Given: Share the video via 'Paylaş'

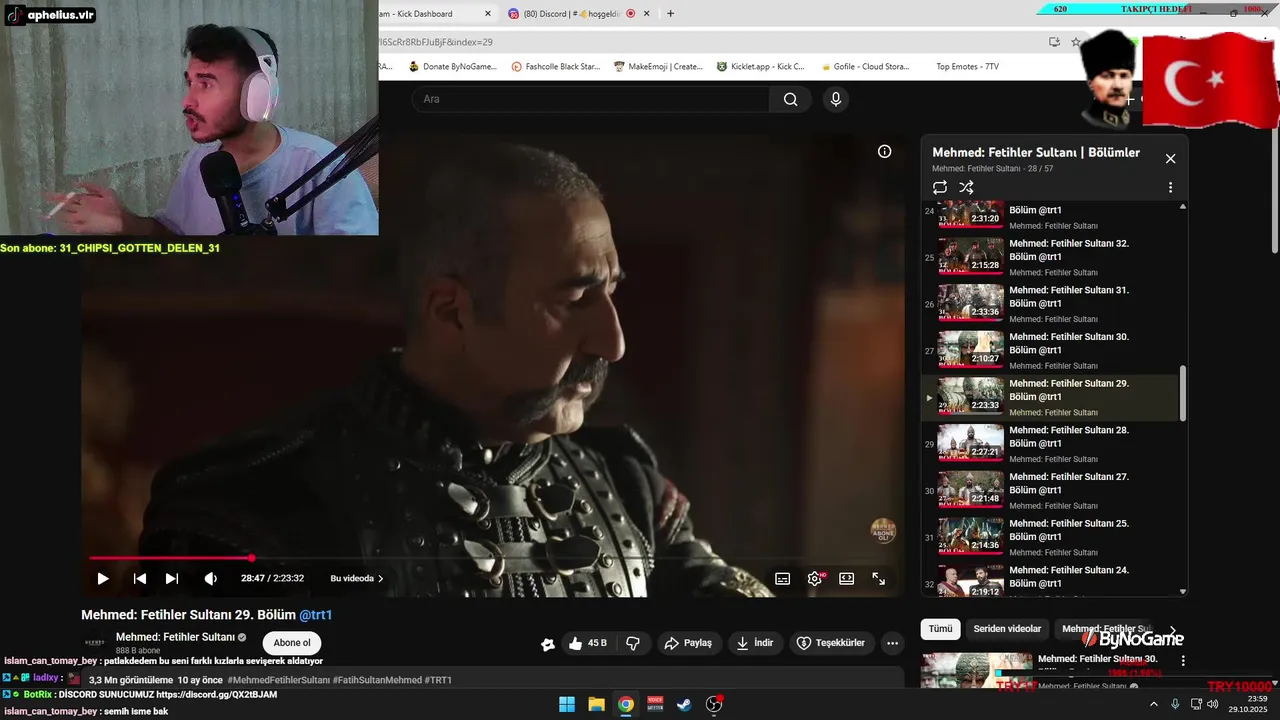Looking at the screenshot, I should (688, 643).
